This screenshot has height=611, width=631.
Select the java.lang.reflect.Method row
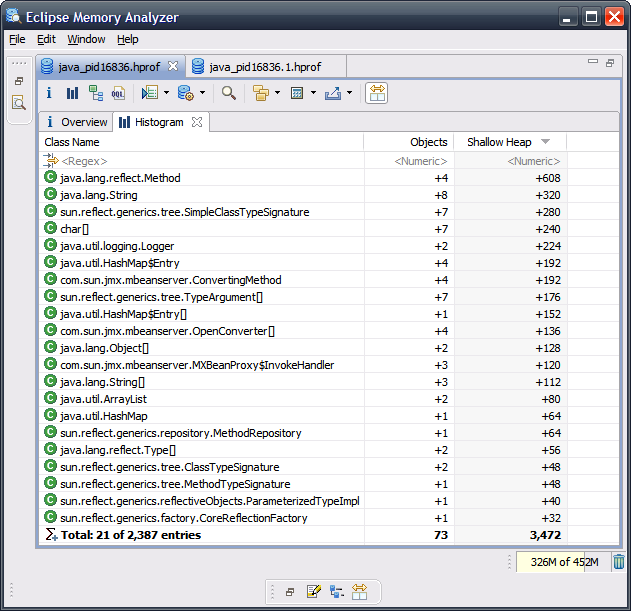[120, 178]
